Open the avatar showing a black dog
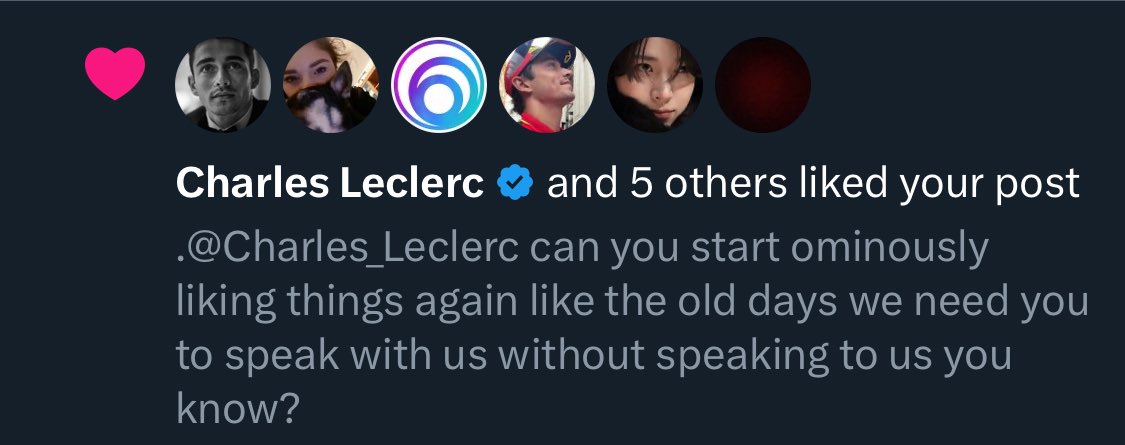This screenshot has height=445, width=1125. point(331,85)
